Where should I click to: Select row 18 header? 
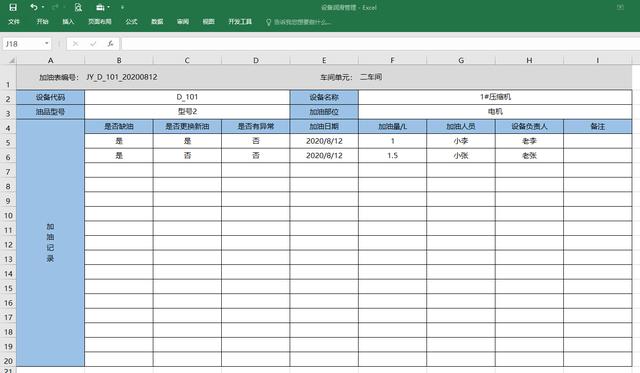[8, 331]
